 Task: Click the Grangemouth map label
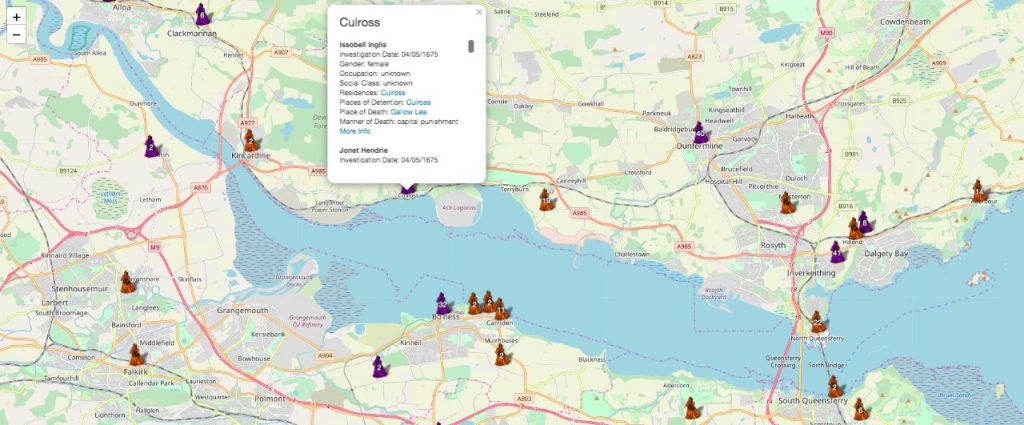pos(242,310)
